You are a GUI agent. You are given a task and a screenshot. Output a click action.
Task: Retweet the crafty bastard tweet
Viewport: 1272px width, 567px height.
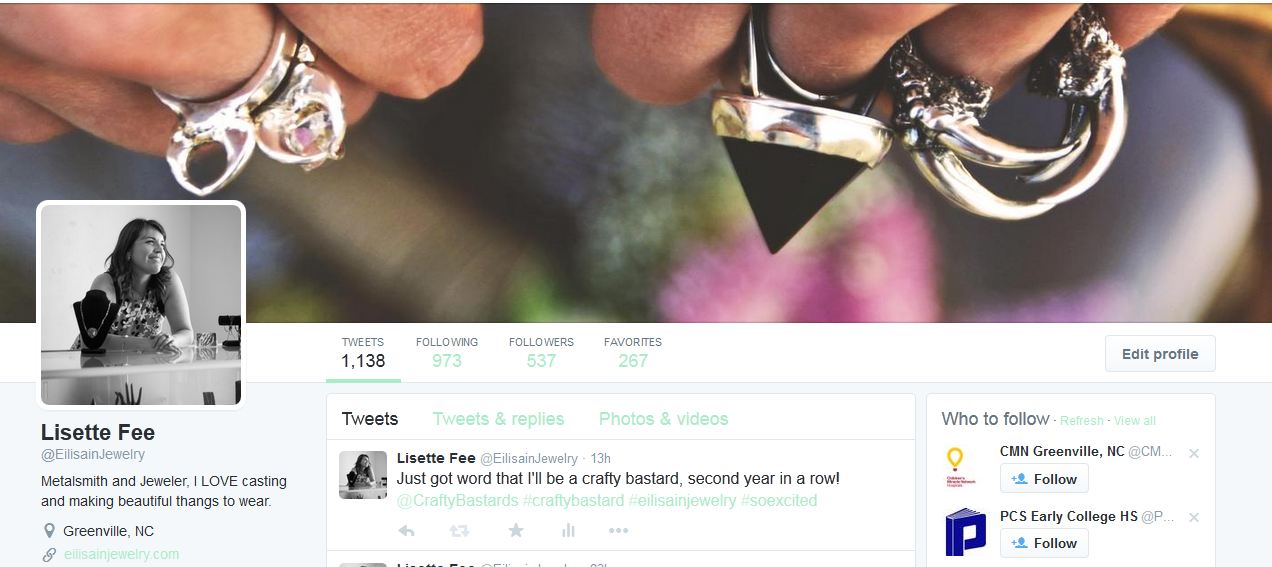pos(459,530)
